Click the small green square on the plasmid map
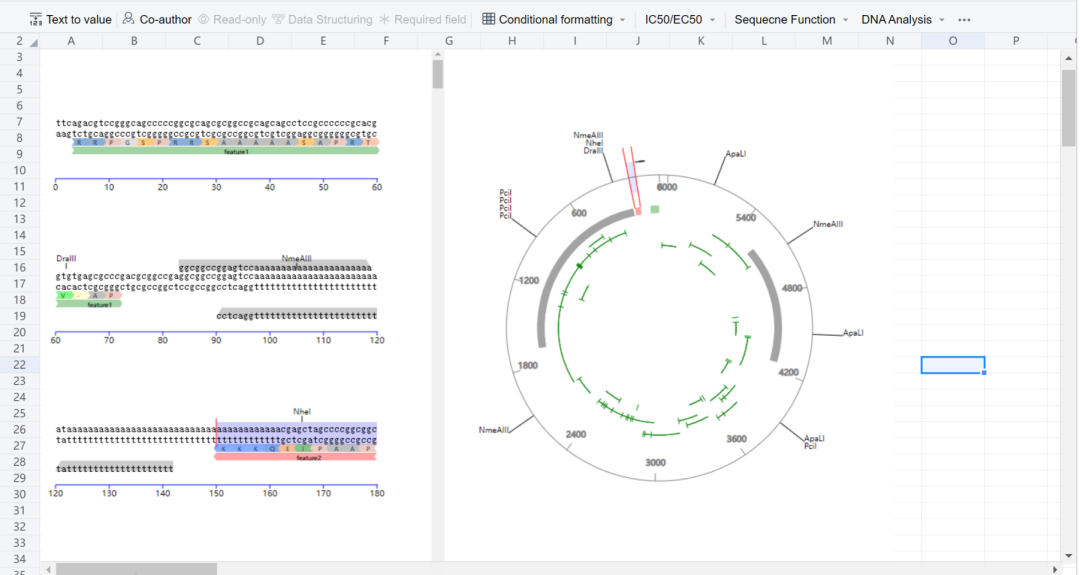The width and height of the screenshot is (1080, 575). [x=655, y=209]
